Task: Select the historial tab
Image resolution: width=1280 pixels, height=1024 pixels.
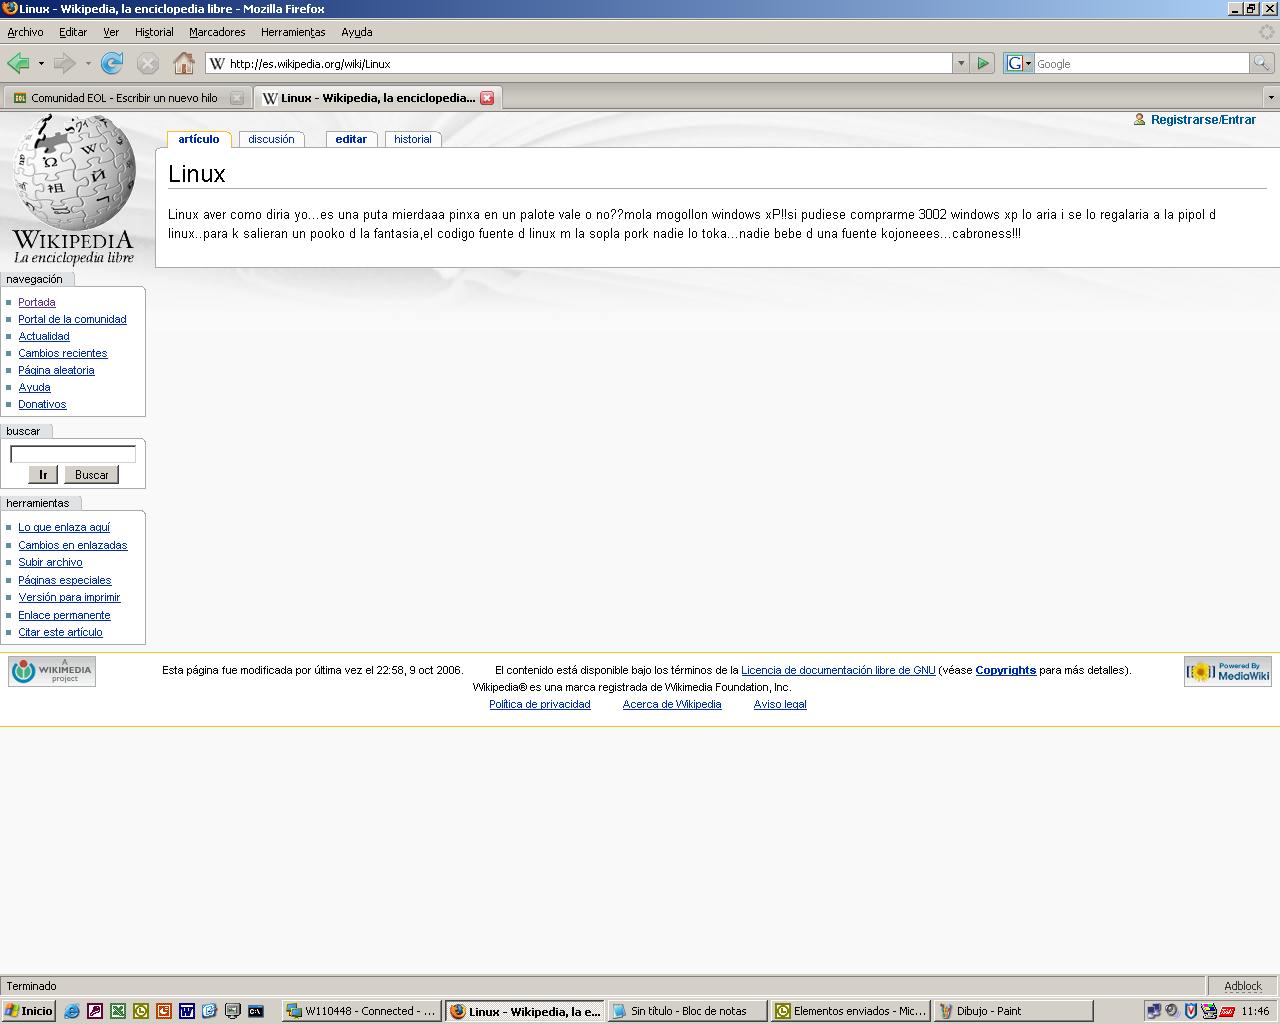Action: click(412, 139)
